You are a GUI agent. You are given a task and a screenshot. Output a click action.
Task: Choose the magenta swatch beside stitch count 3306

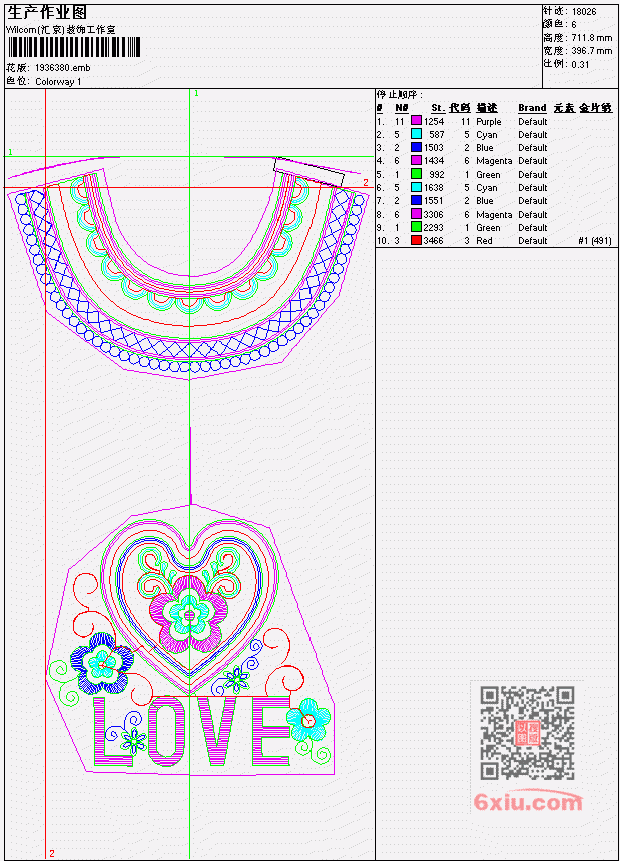tap(416, 214)
